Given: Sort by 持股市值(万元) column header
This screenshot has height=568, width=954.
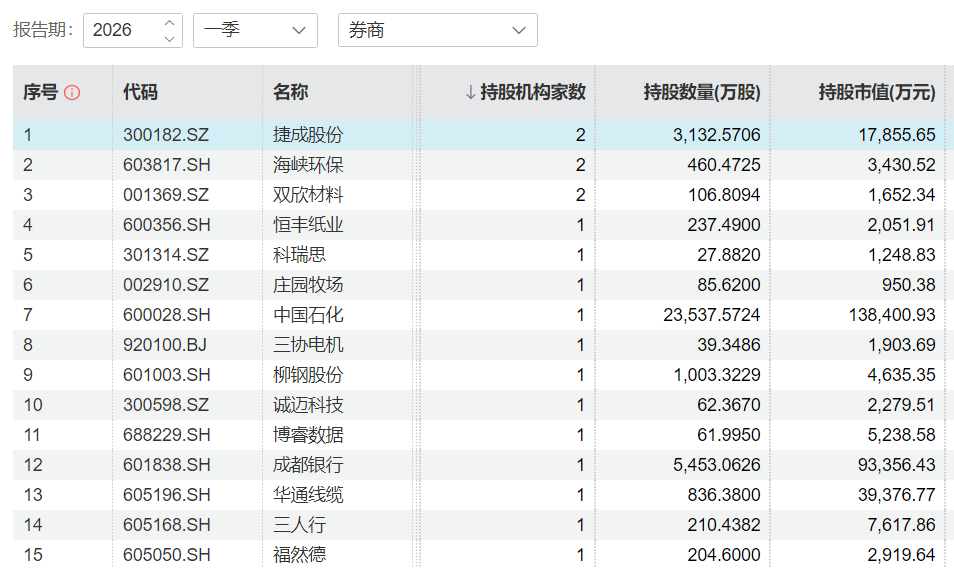Looking at the screenshot, I should pos(877,92).
